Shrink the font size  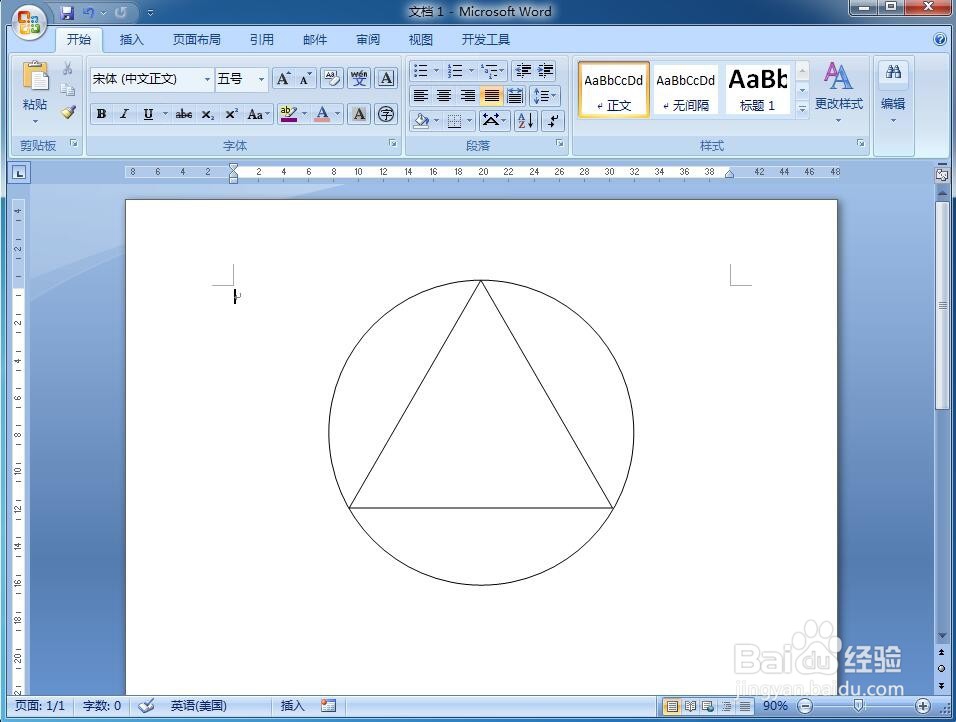point(305,79)
